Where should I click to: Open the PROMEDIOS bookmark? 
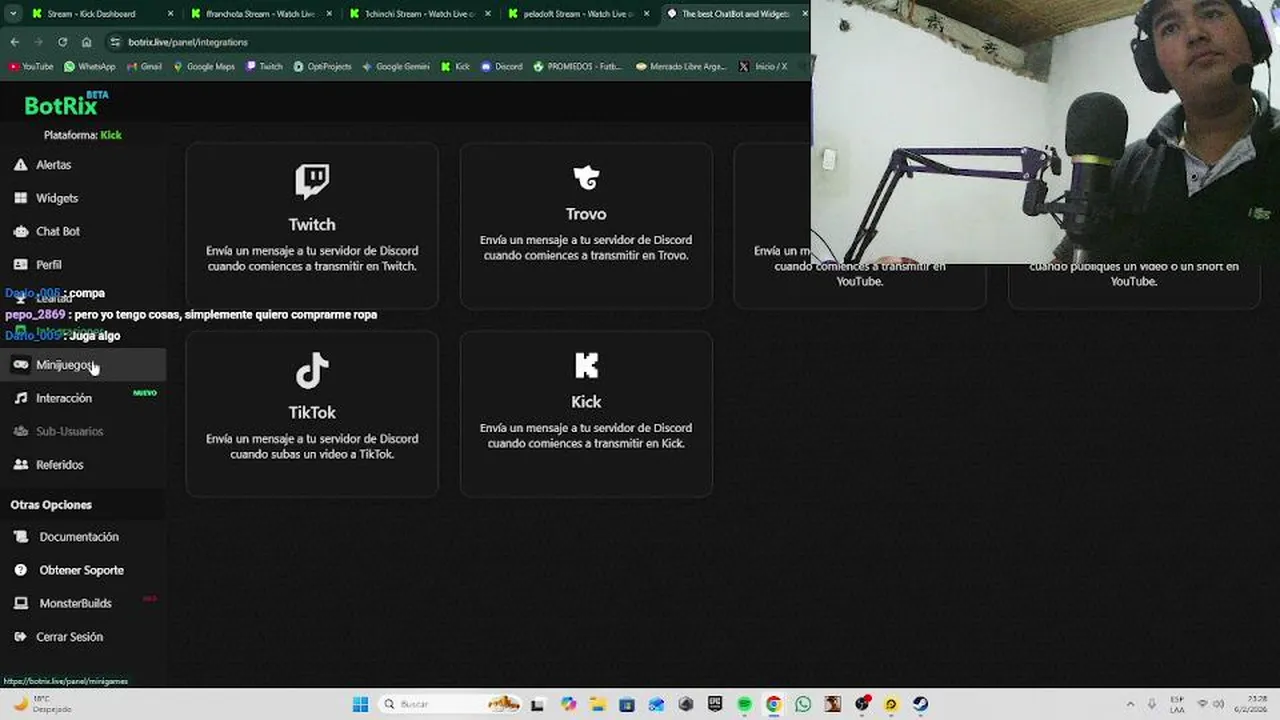click(x=577, y=67)
